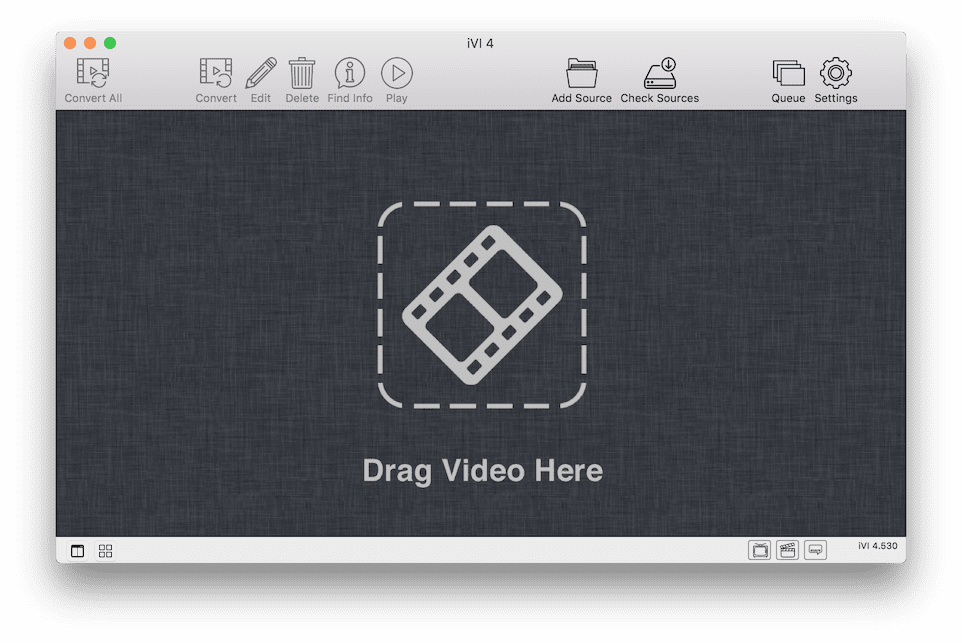
Task: Switch to grid thumbnail view
Action: click(106, 551)
